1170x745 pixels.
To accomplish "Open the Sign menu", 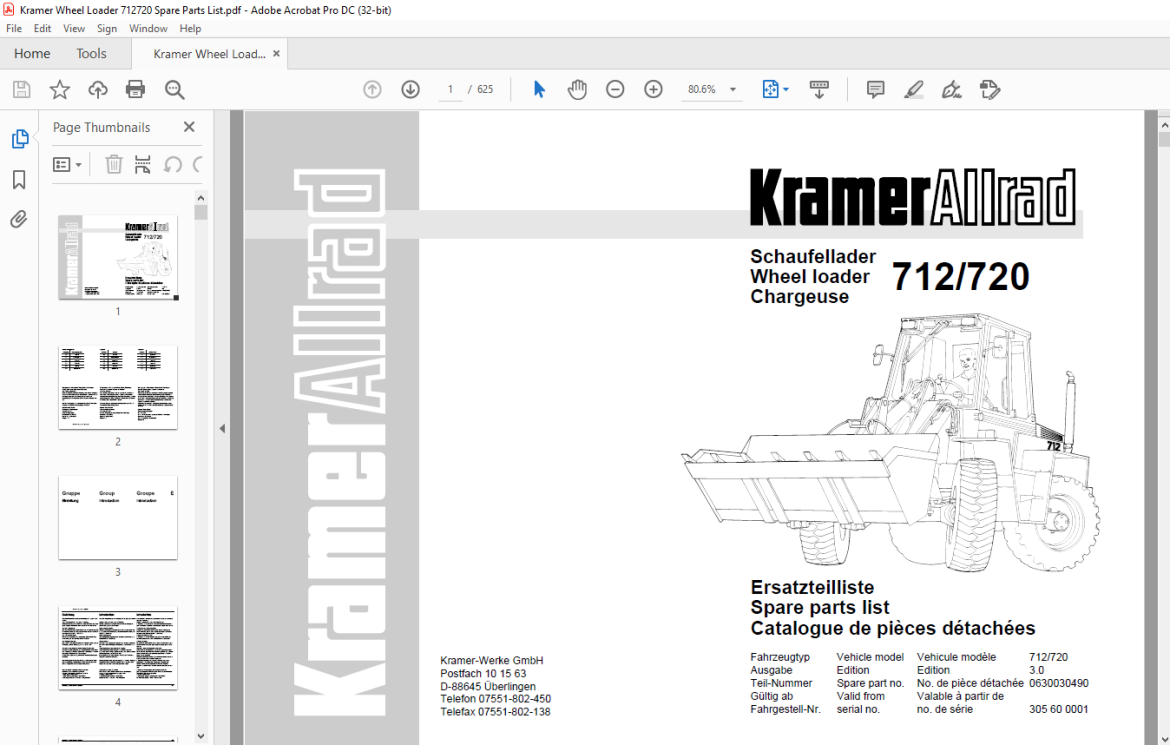I will coord(107,28).
